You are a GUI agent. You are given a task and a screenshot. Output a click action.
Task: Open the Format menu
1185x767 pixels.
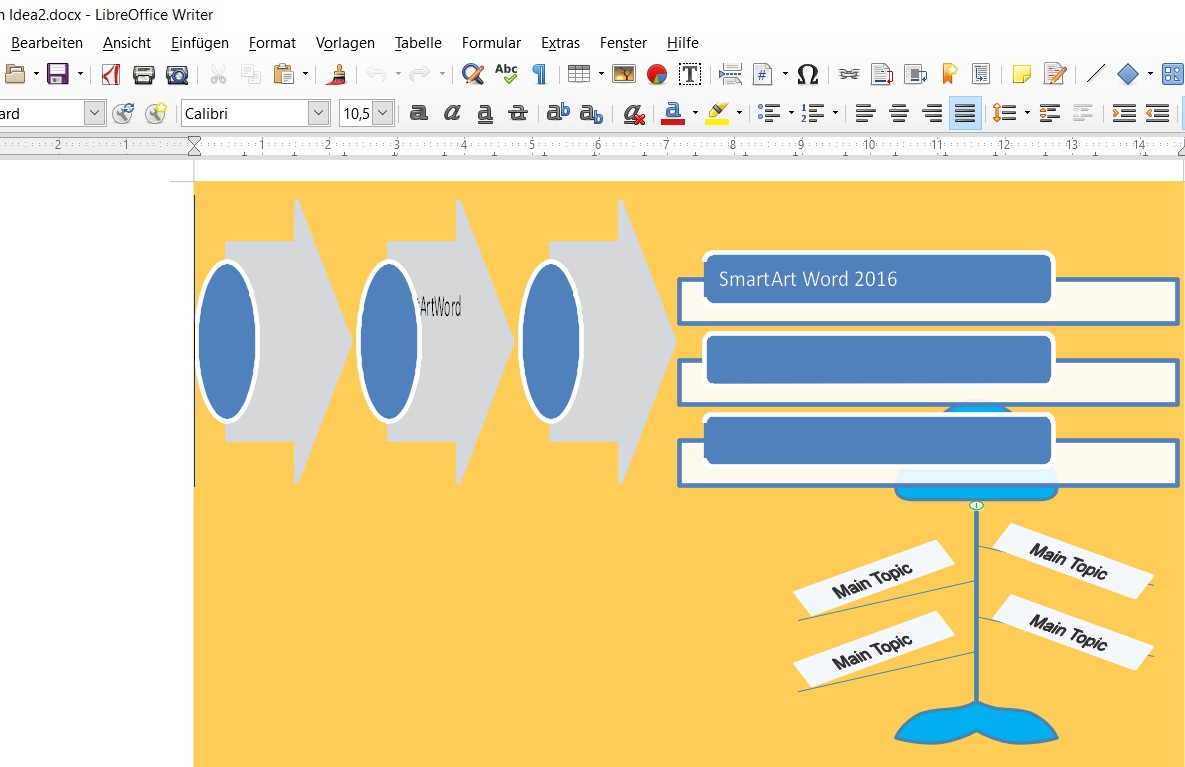point(272,43)
